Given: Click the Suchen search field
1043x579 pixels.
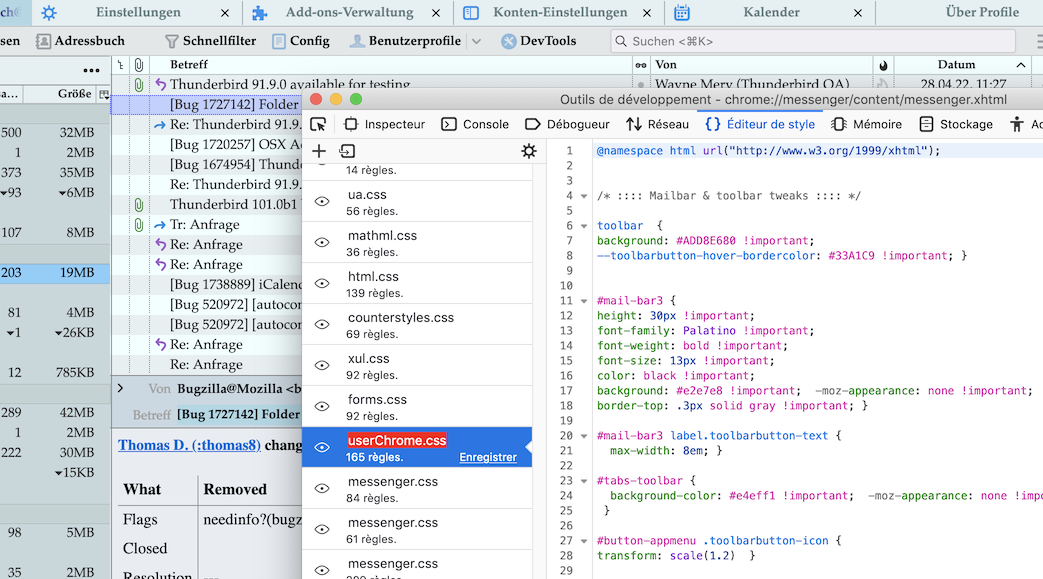Looking at the screenshot, I should pyautogui.click(x=812, y=41).
